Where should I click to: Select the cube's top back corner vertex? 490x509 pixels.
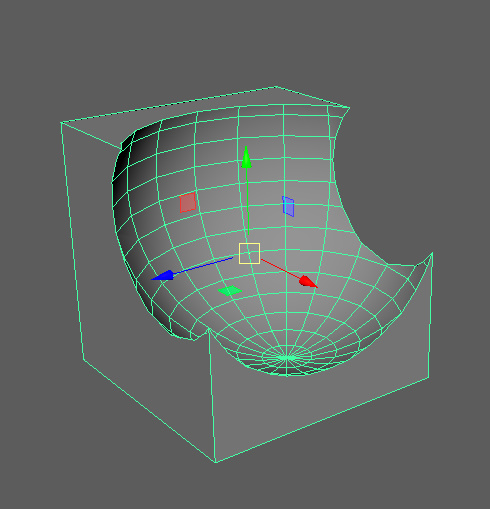(x=275, y=87)
